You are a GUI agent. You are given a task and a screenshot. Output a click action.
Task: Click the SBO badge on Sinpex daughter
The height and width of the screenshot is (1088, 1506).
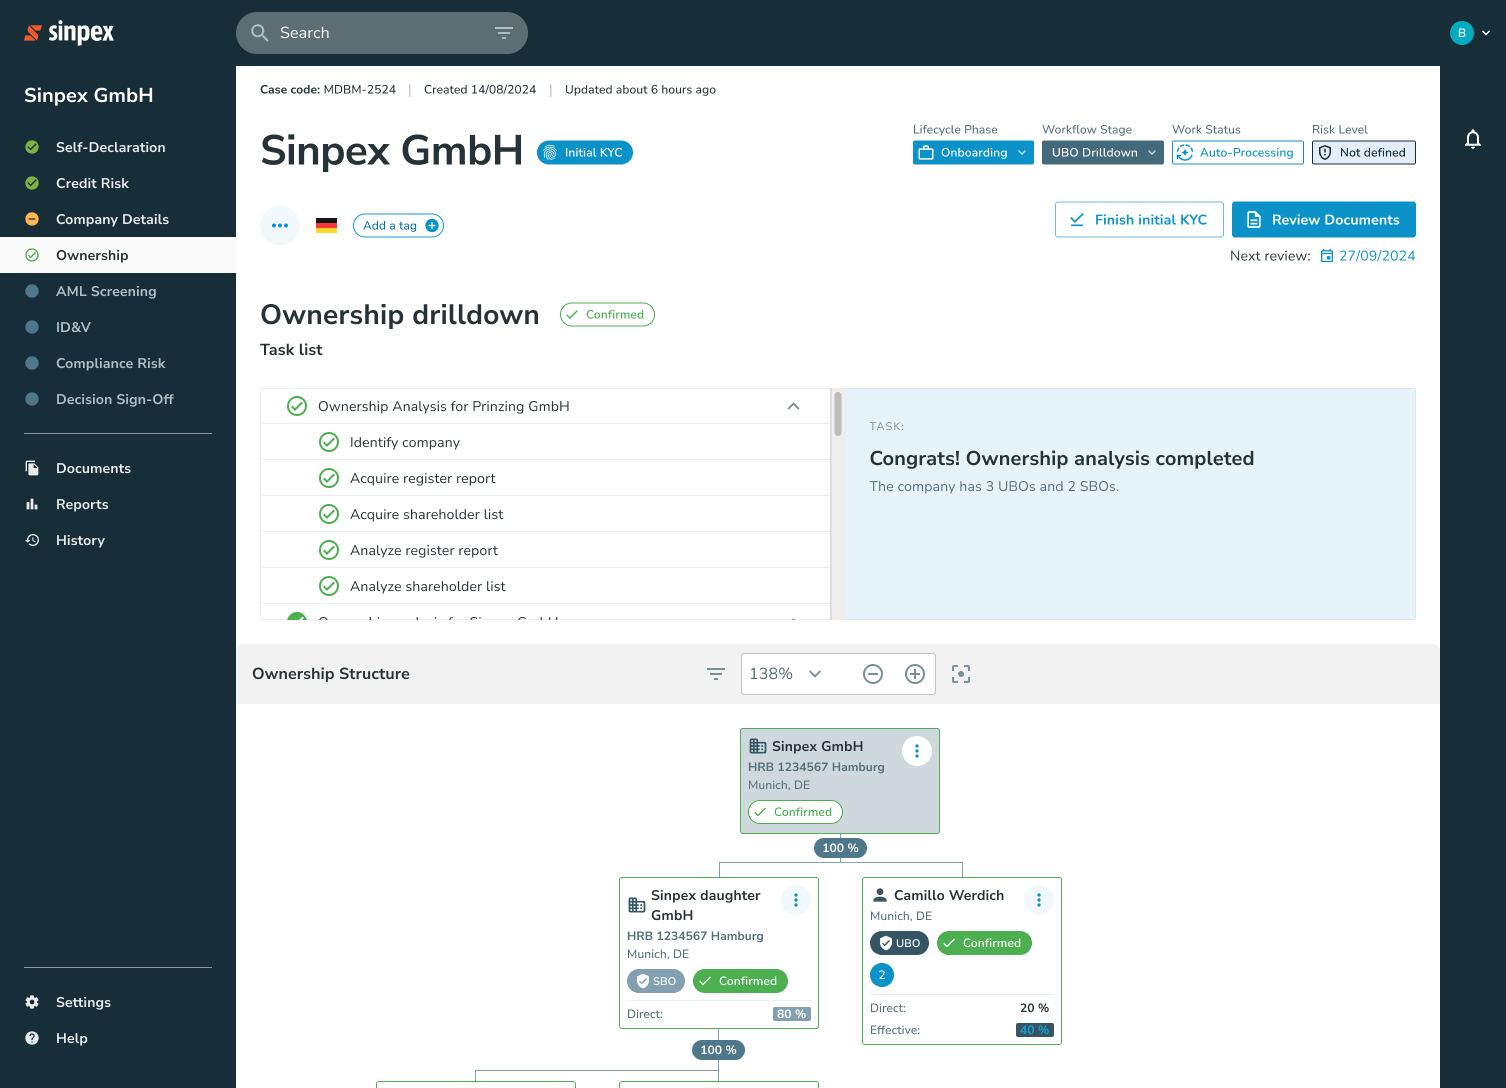coord(656,981)
